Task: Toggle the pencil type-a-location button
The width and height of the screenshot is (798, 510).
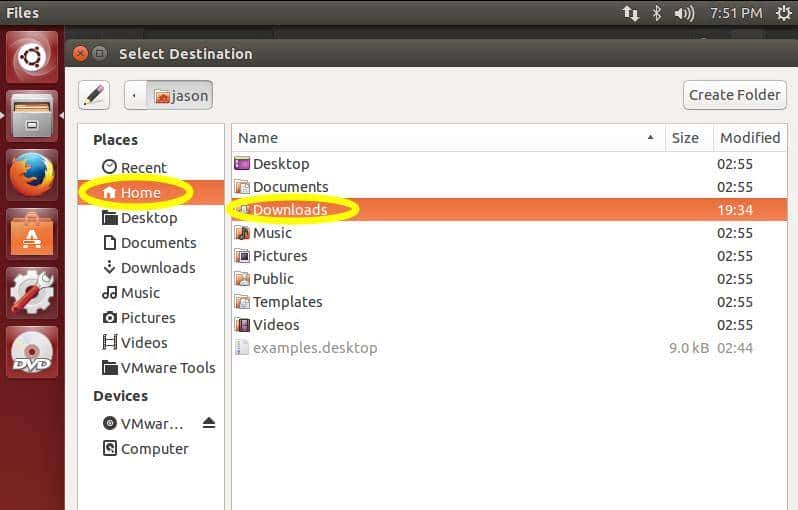Action: pyautogui.click(x=94, y=95)
